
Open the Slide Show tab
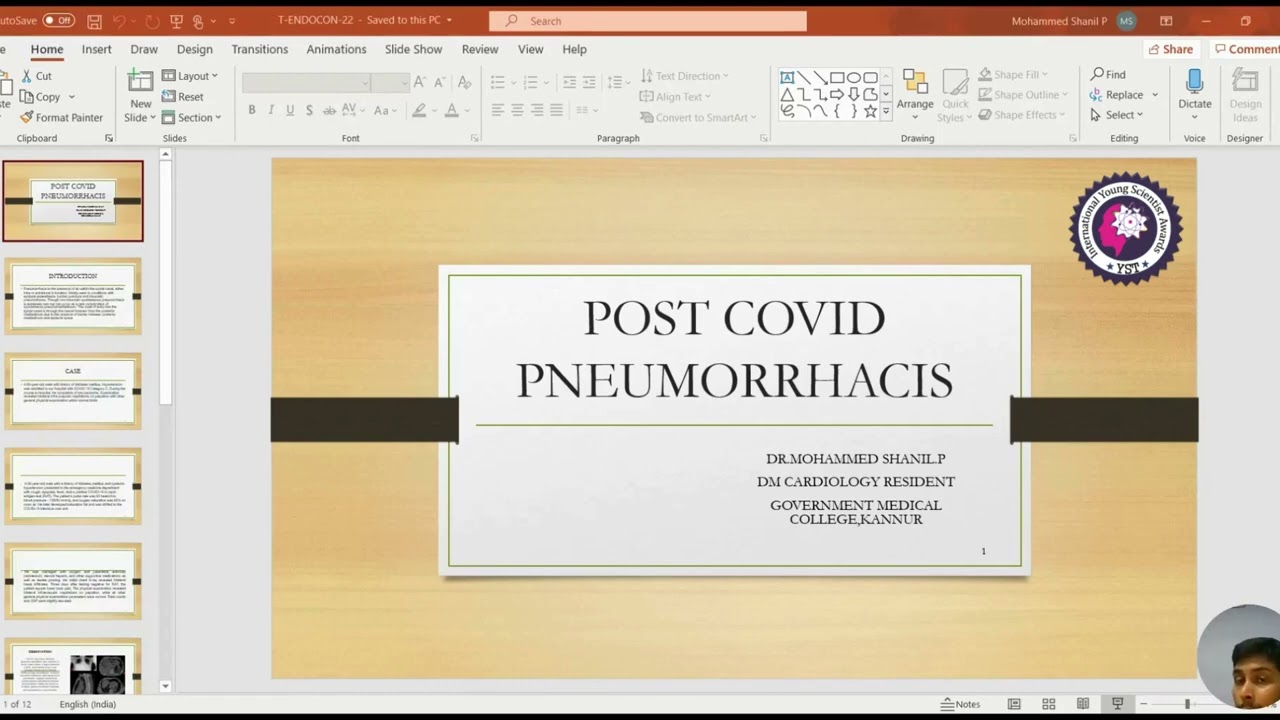pos(413,49)
